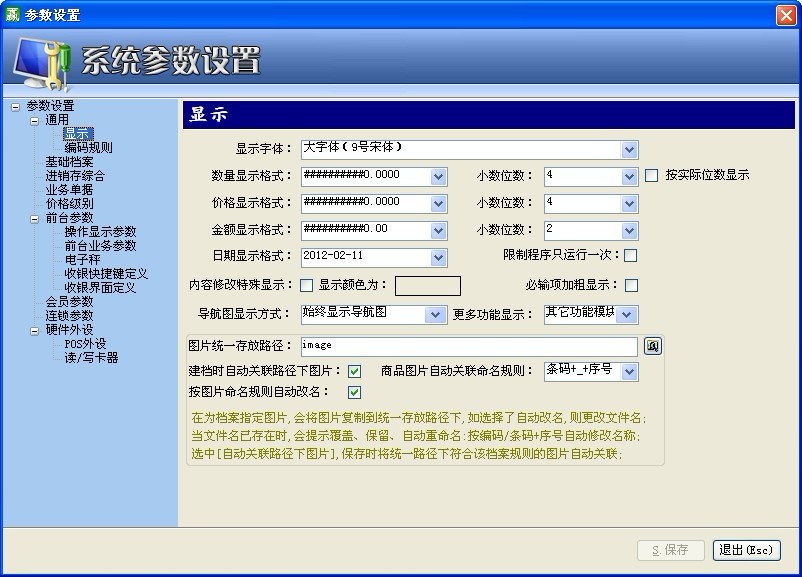Open 小数位数 dropdown for 价格 row
Image resolution: width=802 pixels, height=577 pixels.
click(x=629, y=204)
